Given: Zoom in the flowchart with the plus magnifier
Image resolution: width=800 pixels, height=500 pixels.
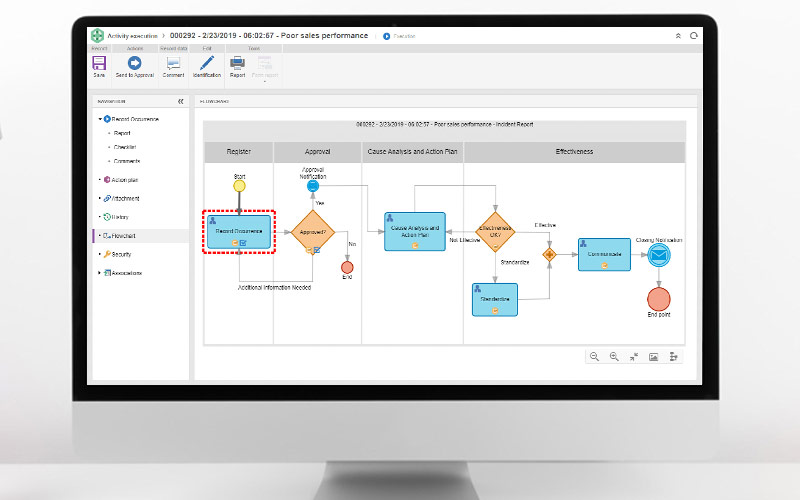Looking at the screenshot, I should pos(614,356).
